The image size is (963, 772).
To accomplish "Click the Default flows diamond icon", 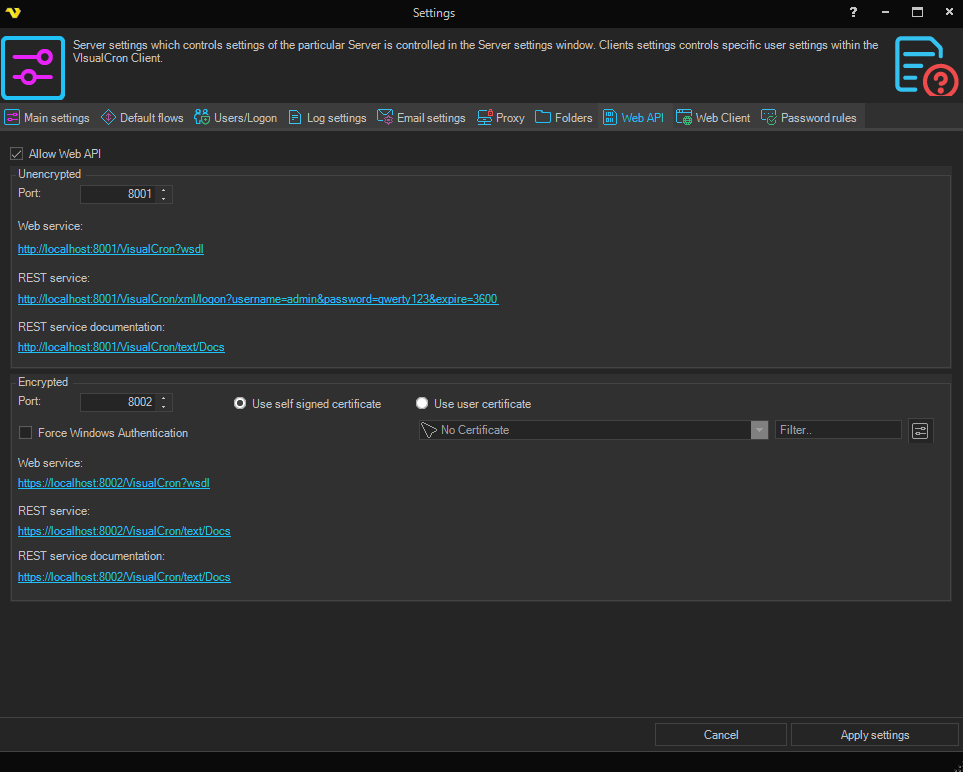I will click(x=108, y=118).
